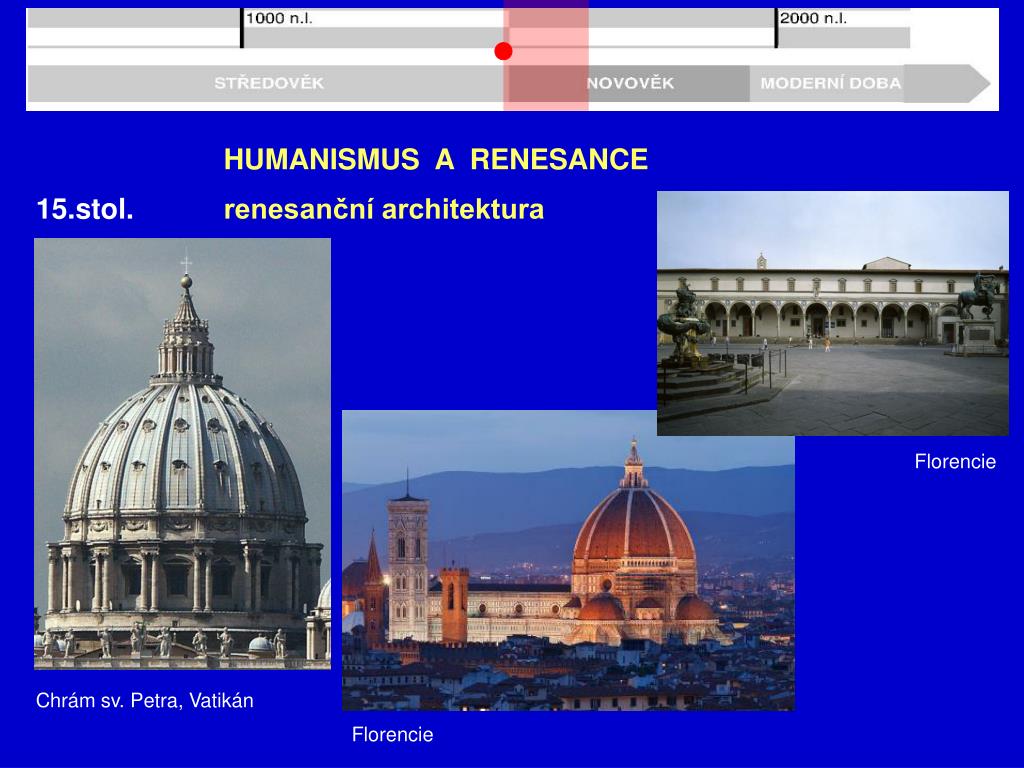This screenshot has height=768, width=1024.
Task: Click the red dot timeline marker
Action: (503, 51)
